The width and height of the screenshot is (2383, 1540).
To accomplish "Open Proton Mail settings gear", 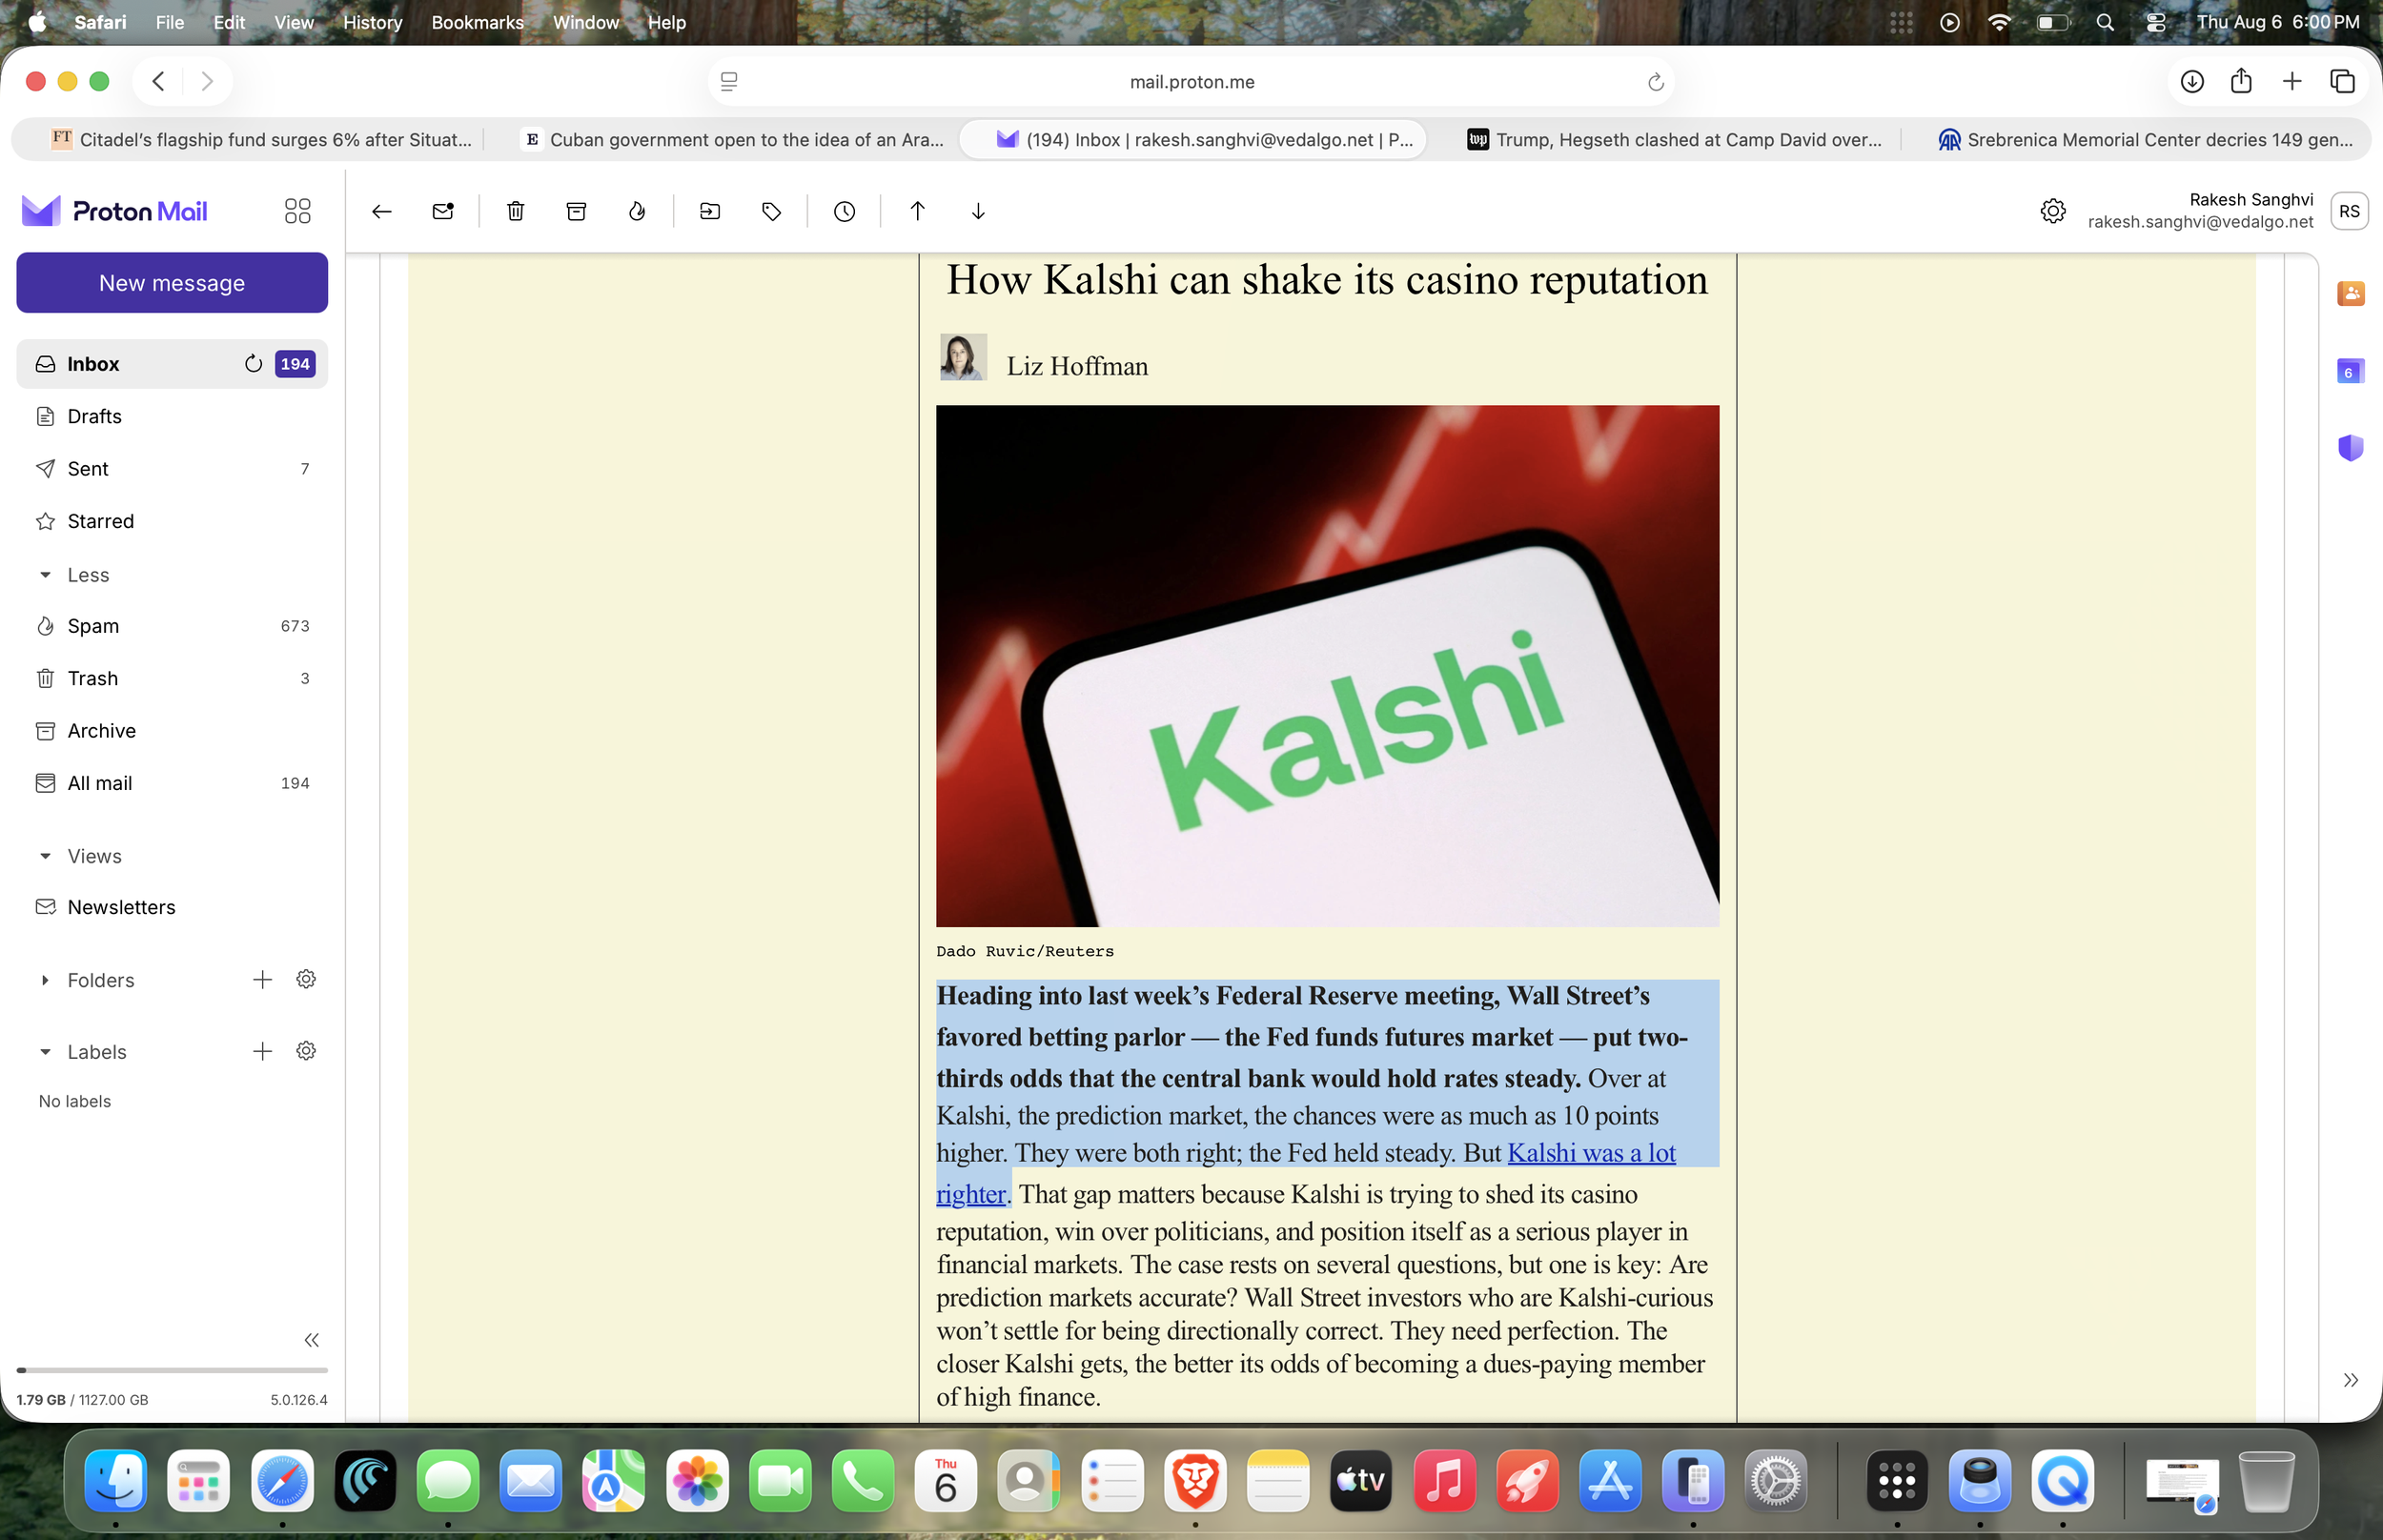I will coord(2053,211).
